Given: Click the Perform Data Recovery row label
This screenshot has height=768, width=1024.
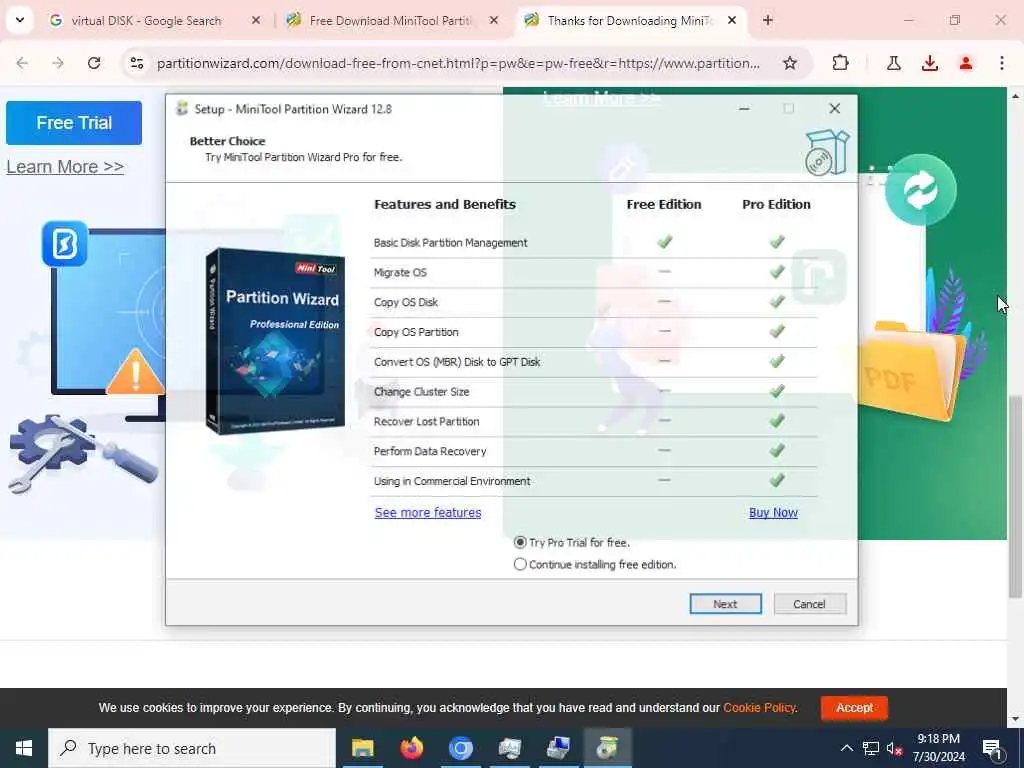Looking at the screenshot, I should coord(430,451).
